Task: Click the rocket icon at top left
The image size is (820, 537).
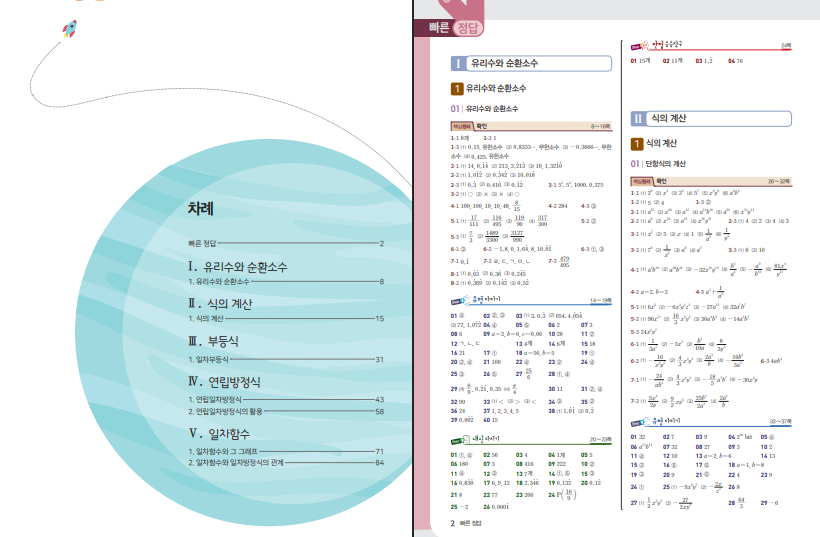Action: point(70,30)
